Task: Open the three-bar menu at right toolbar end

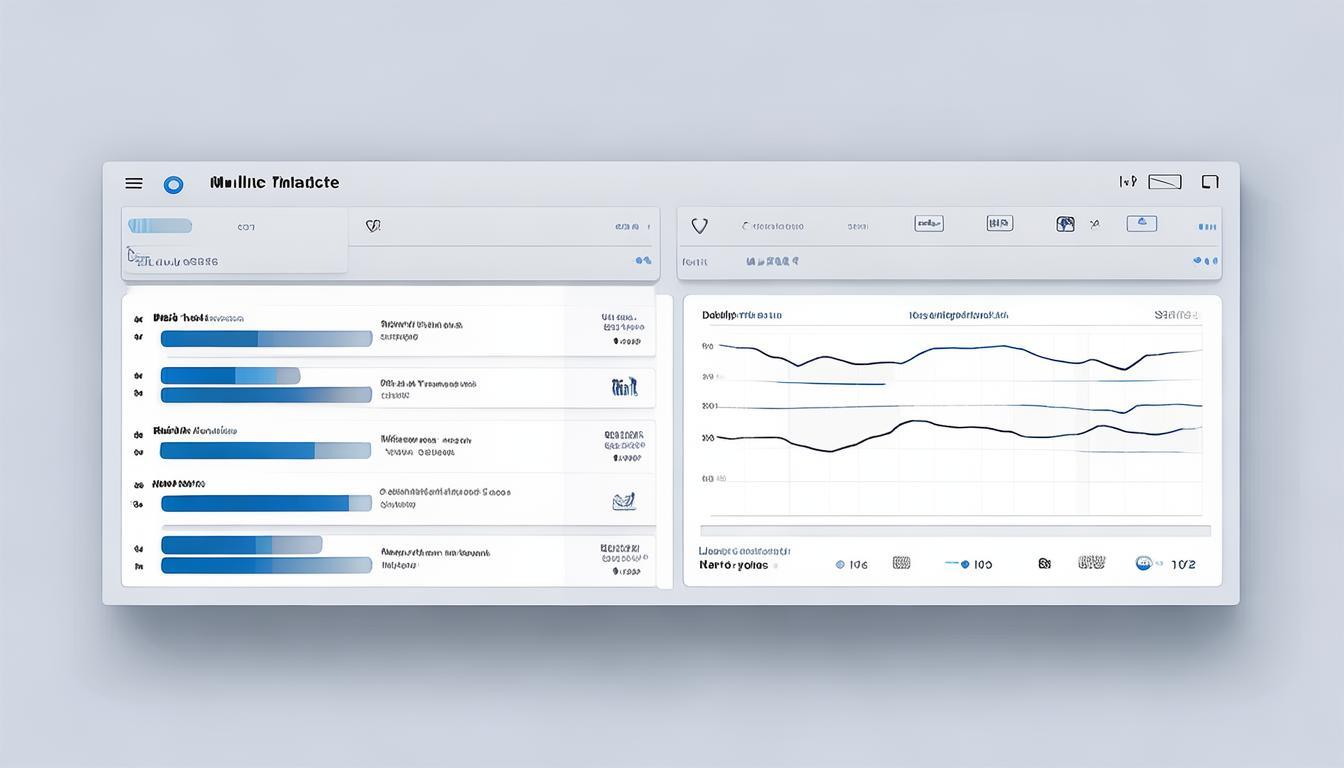Action: click(1207, 227)
